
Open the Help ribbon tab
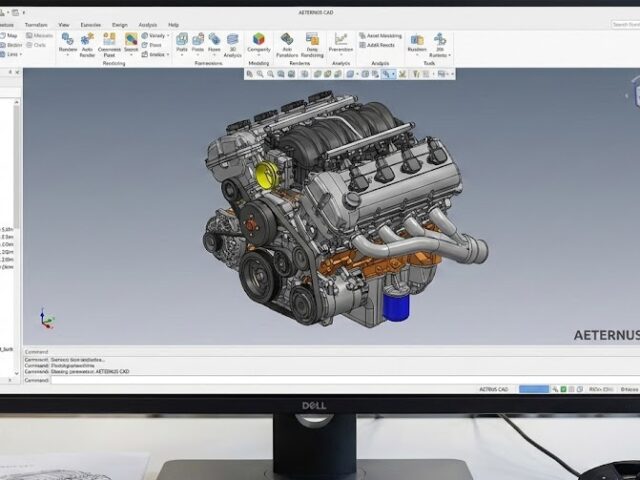click(x=173, y=25)
